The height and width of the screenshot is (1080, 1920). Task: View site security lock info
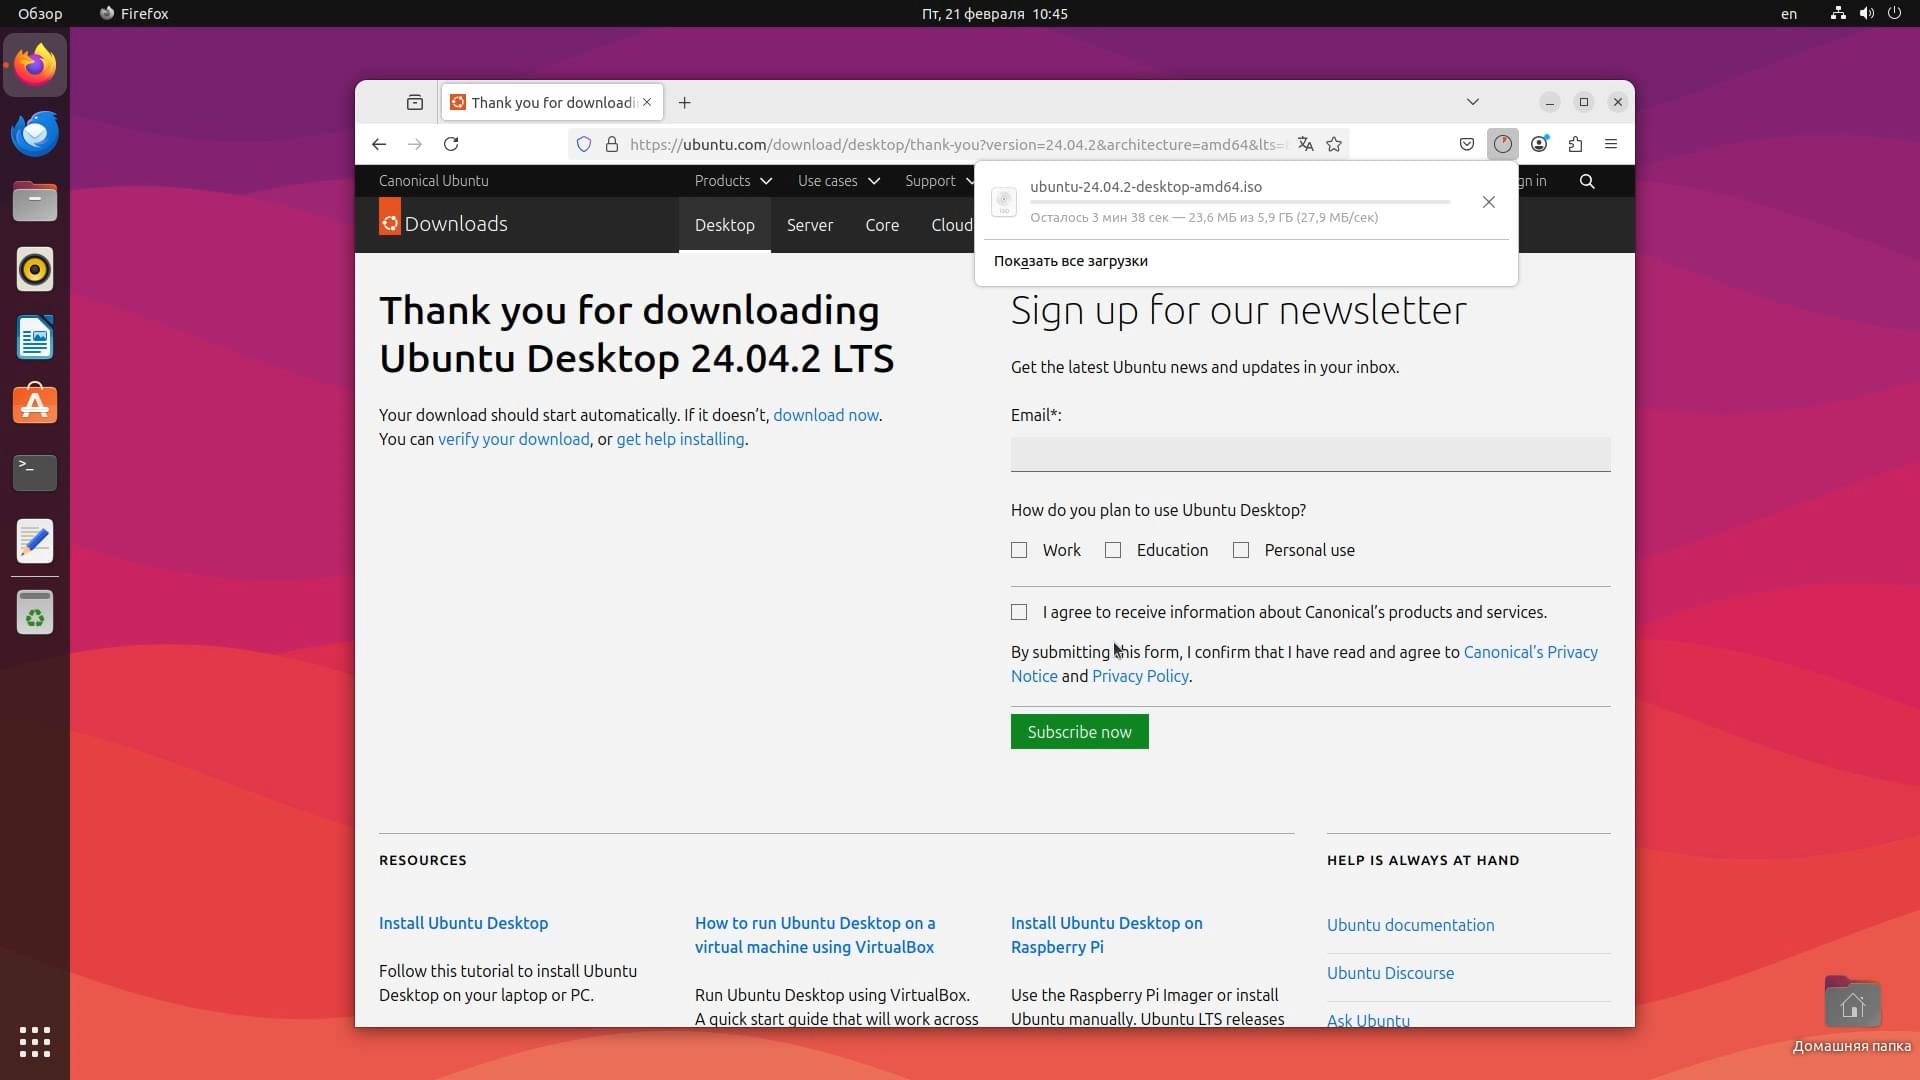pyautogui.click(x=612, y=144)
